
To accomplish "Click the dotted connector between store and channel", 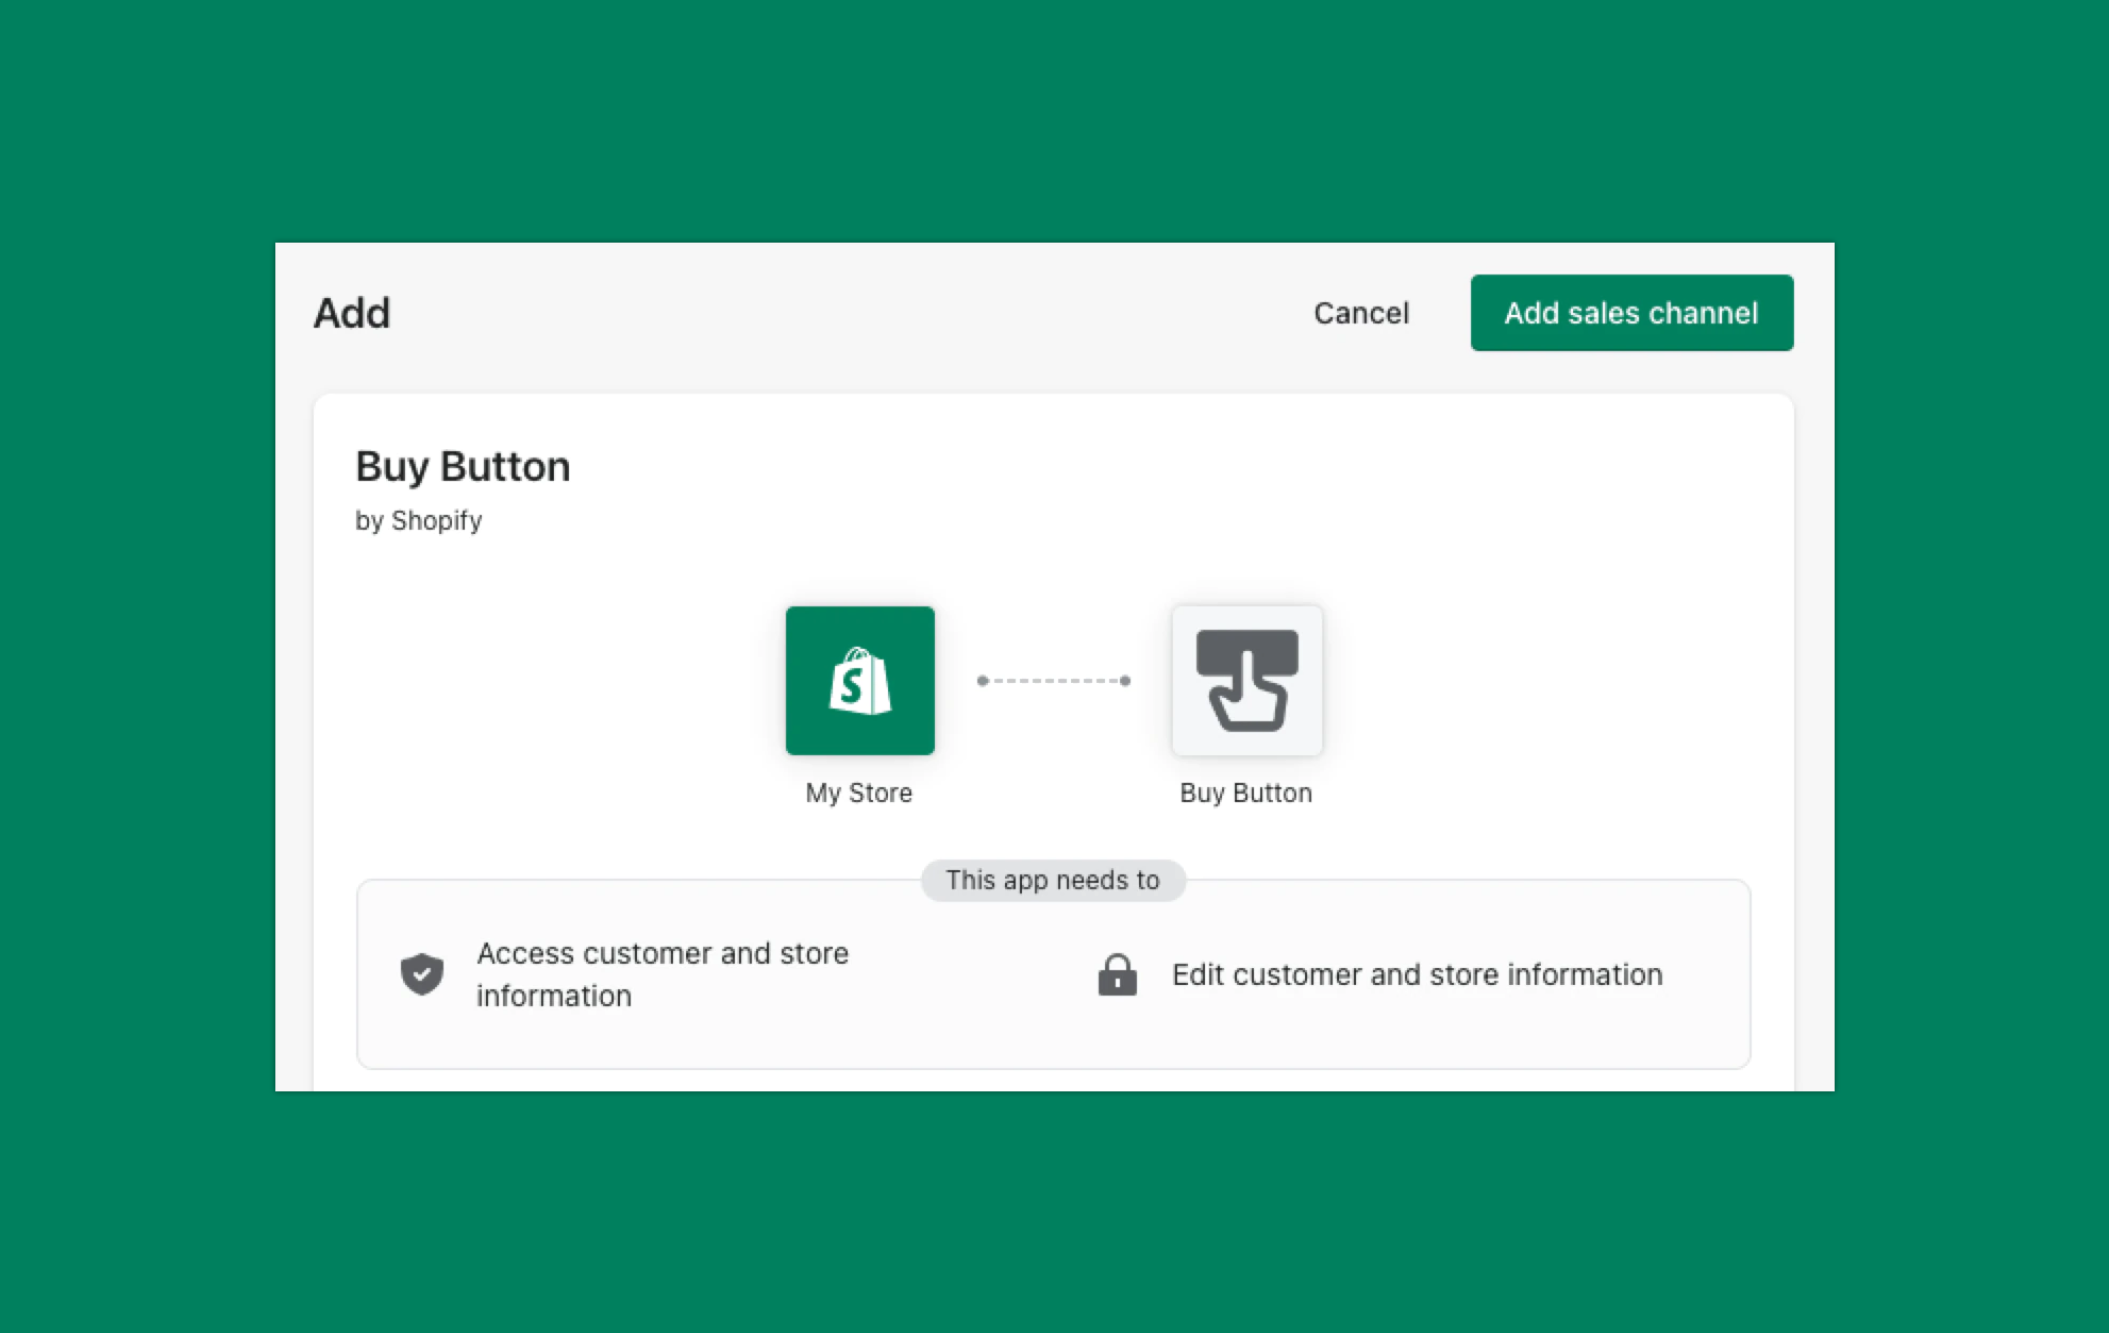I will pyautogui.click(x=1053, y=680).
